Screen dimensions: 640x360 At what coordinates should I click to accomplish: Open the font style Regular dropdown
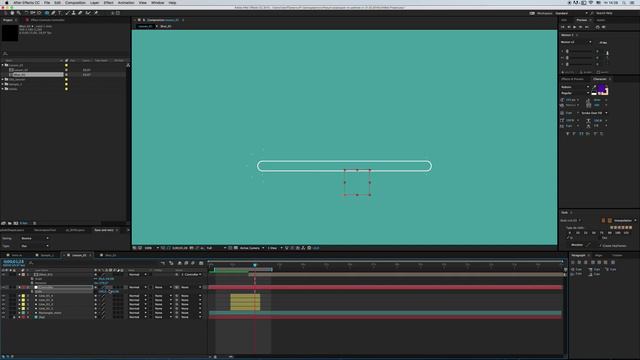[575, 93]
